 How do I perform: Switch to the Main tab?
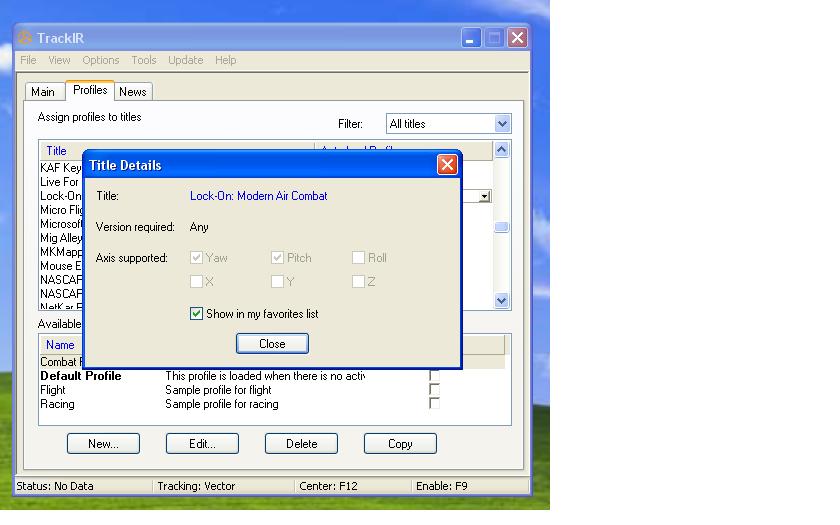(43, 92)
